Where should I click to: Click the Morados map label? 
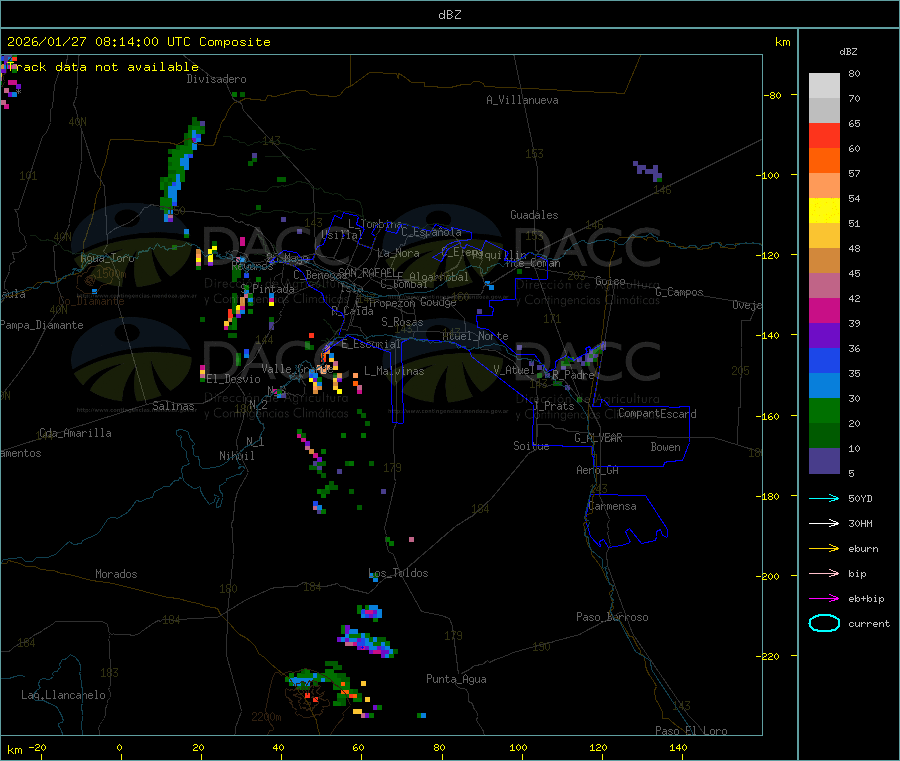[x=116, y=574]
